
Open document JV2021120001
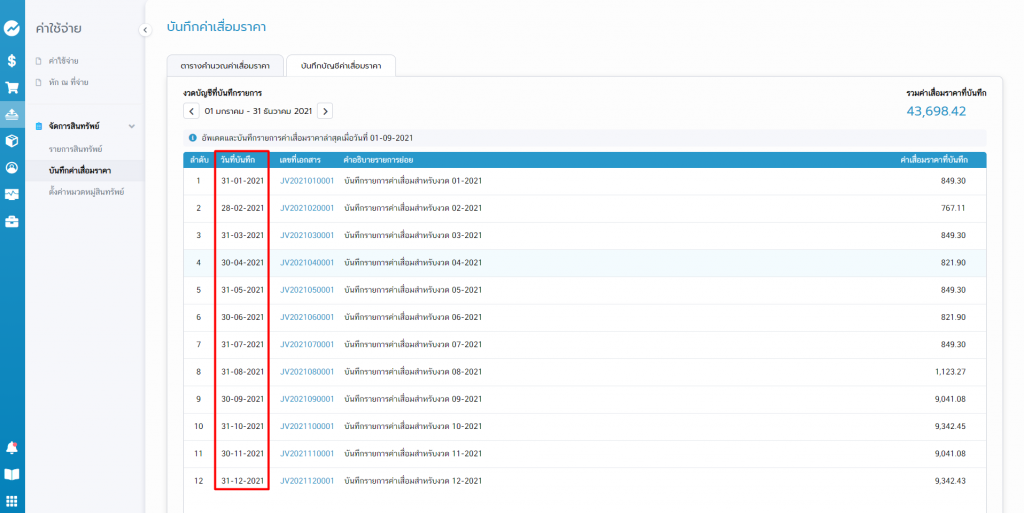point(307,481)
